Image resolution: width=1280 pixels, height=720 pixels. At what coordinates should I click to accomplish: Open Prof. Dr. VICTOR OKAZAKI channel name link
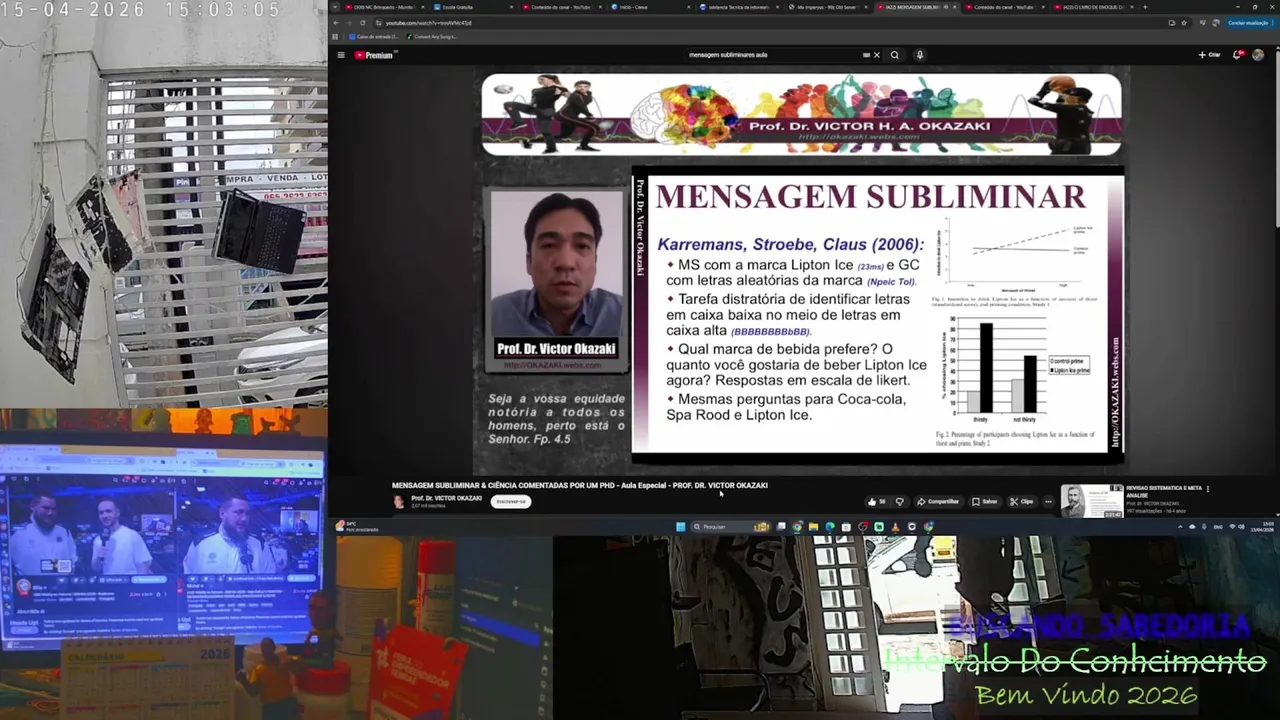[x=446, y=498]
